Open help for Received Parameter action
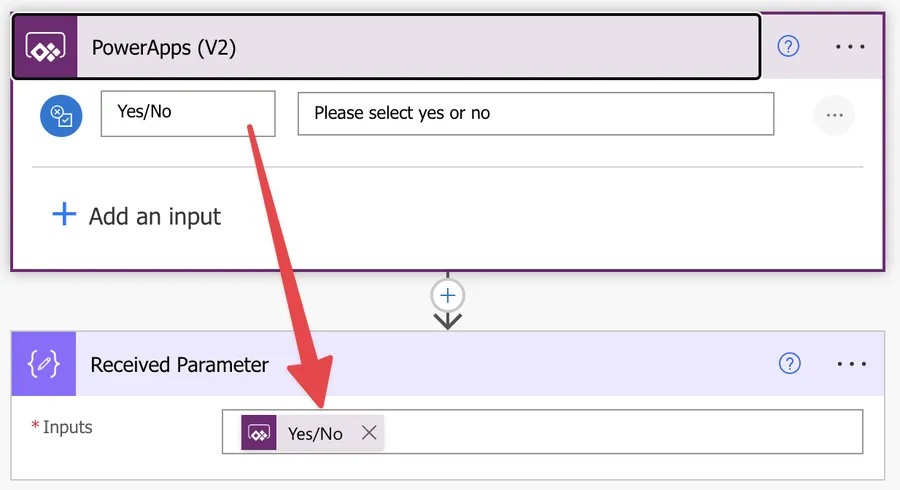Image resolution: width=900 pixels, height=490 pixels. (x=789, y=364)
